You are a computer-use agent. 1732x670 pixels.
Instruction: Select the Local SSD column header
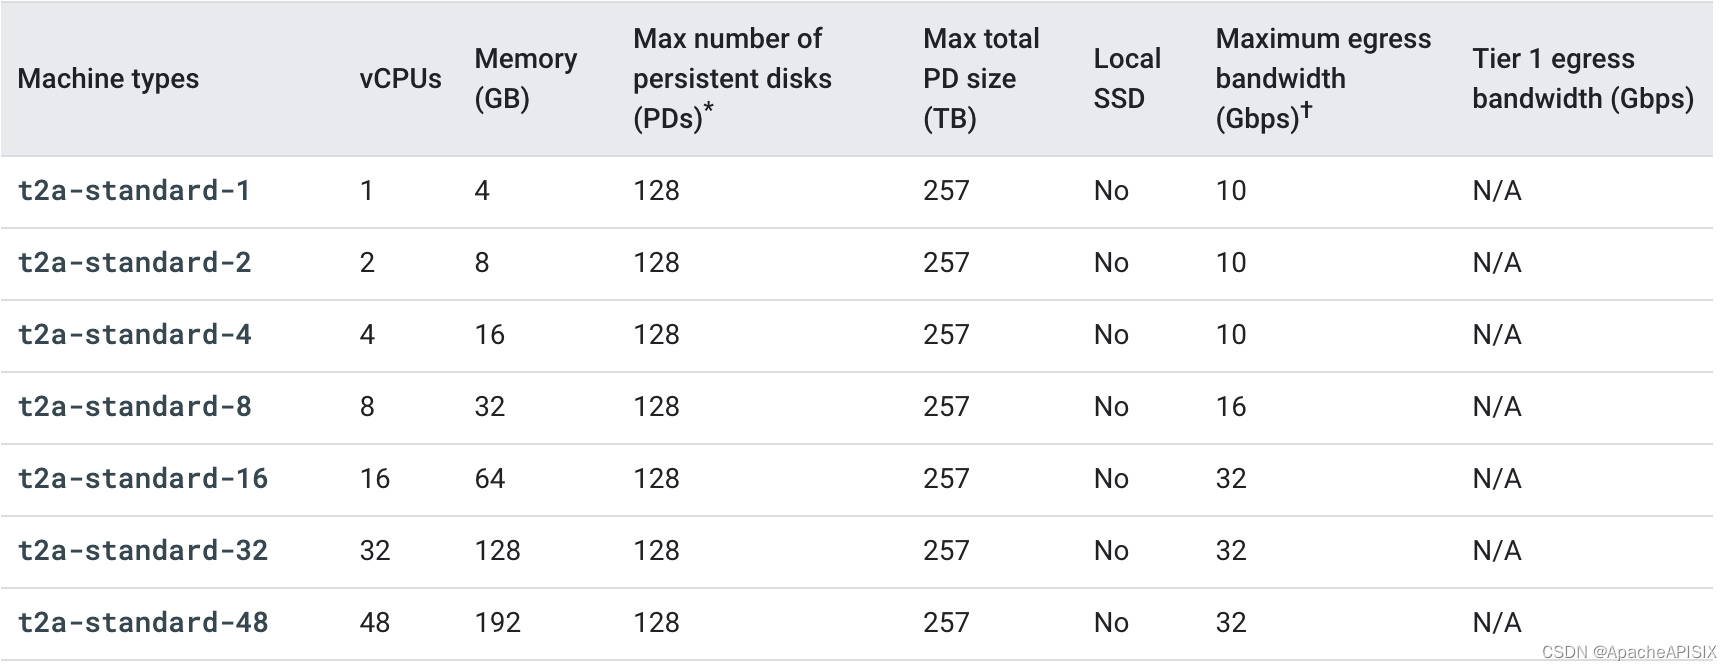click(1127, 78)
